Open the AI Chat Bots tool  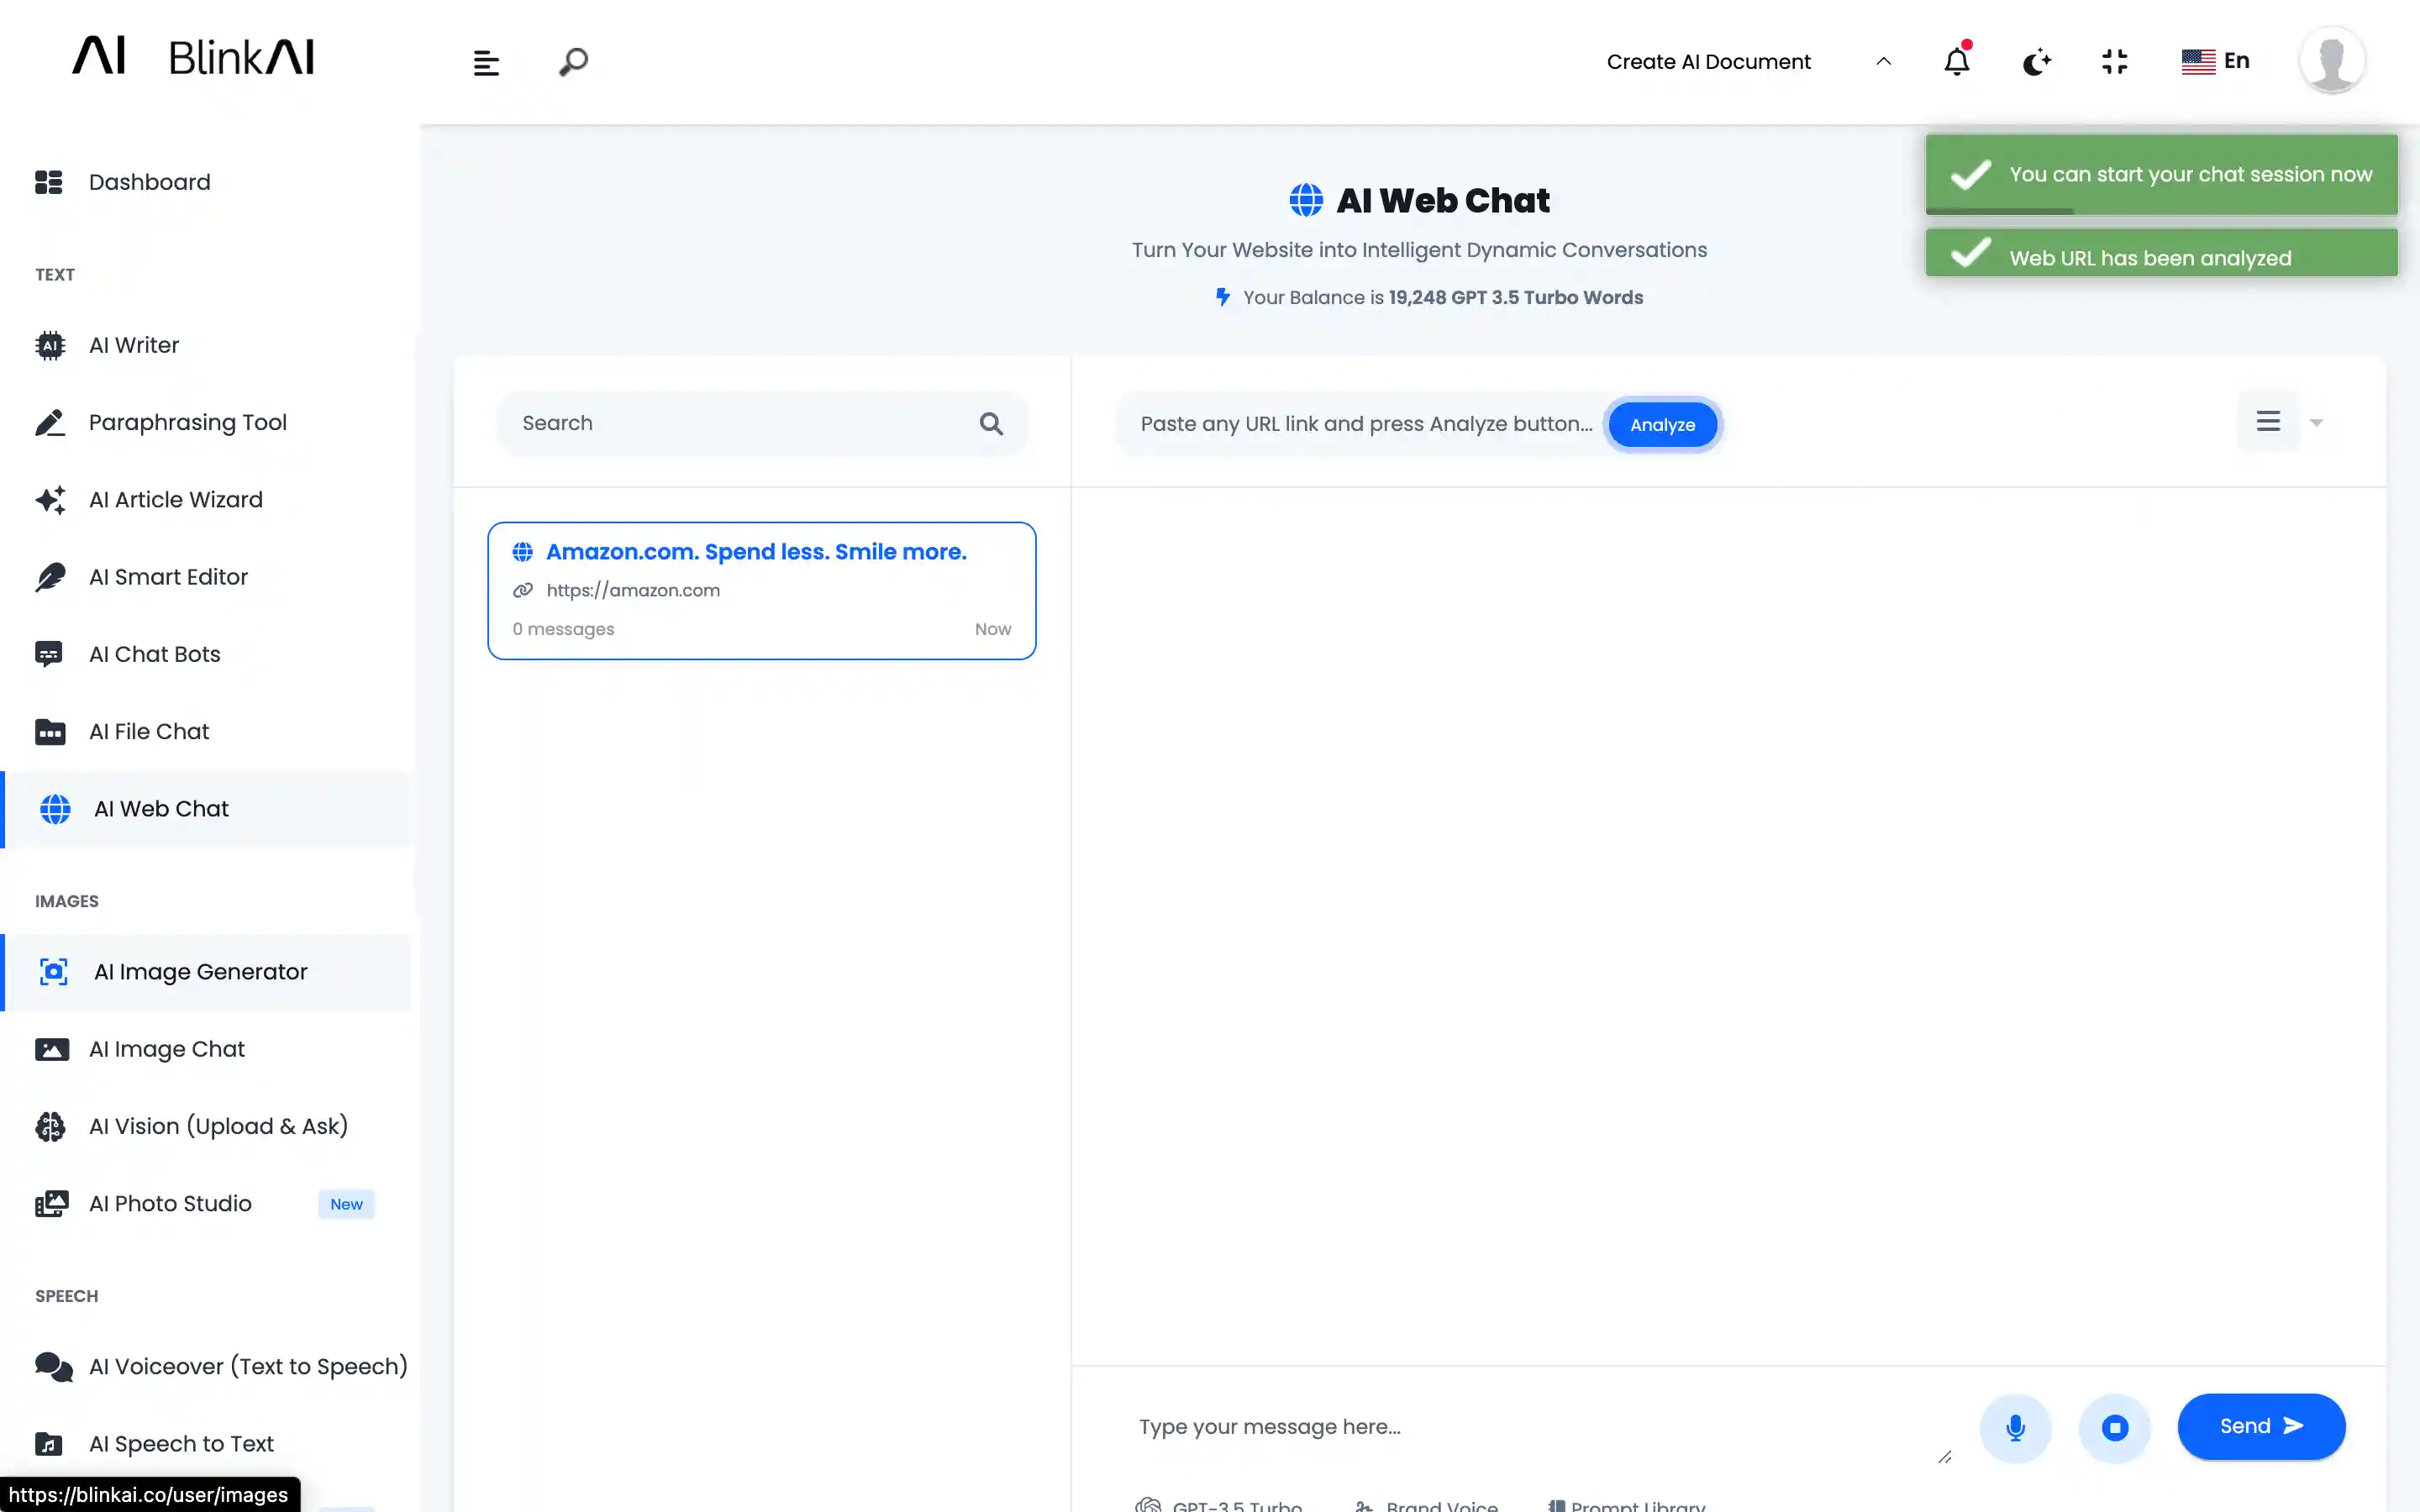(x=154, y=654)
